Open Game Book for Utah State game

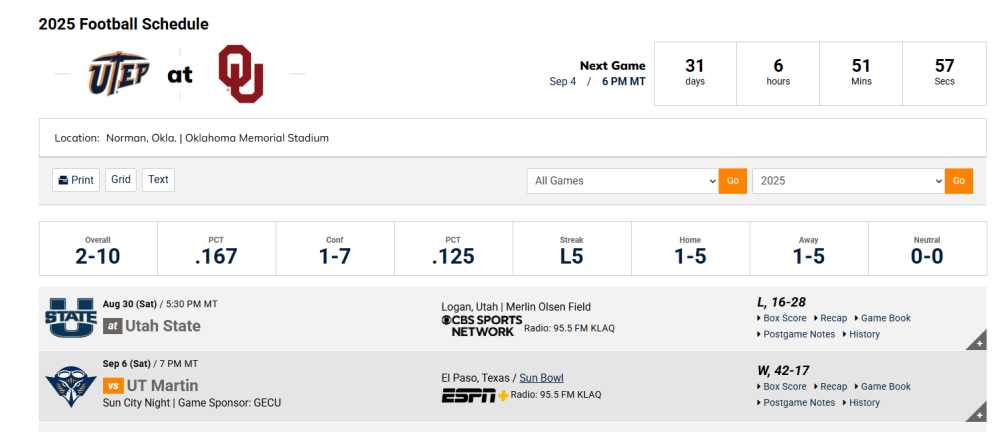point(882,318)
